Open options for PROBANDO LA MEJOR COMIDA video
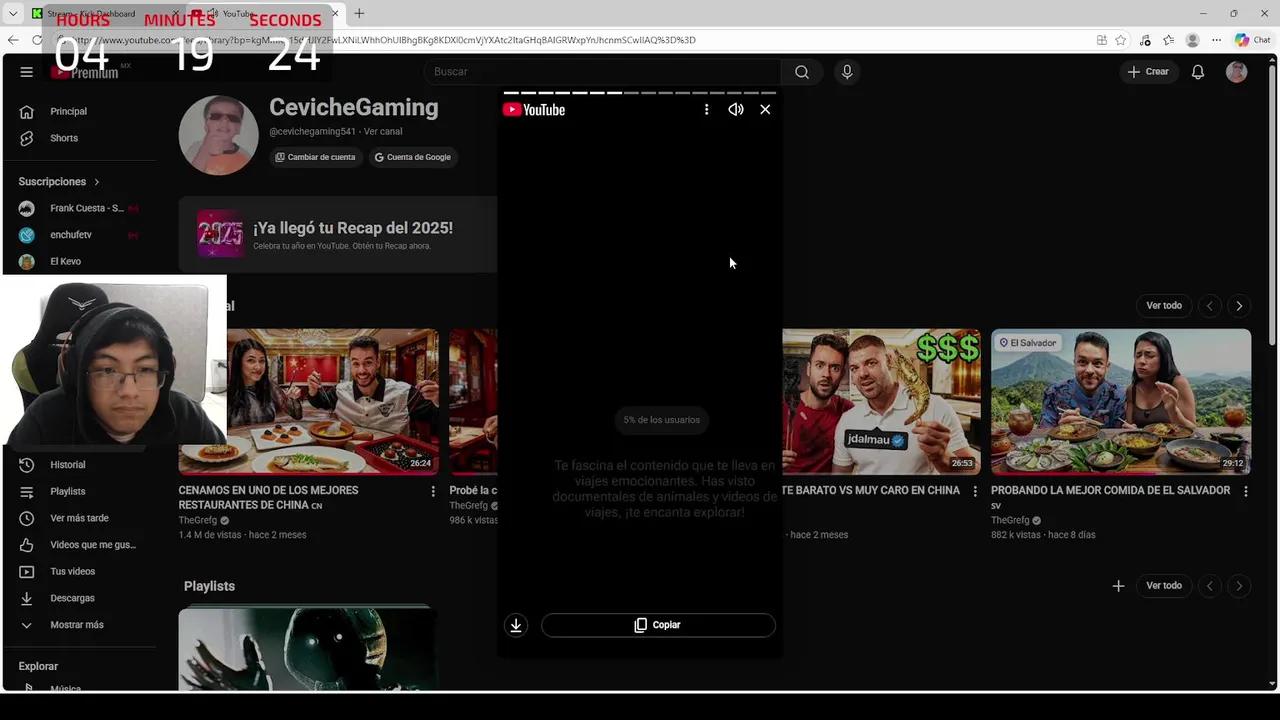The image size is (1280, 720). tap(1246, 491)
